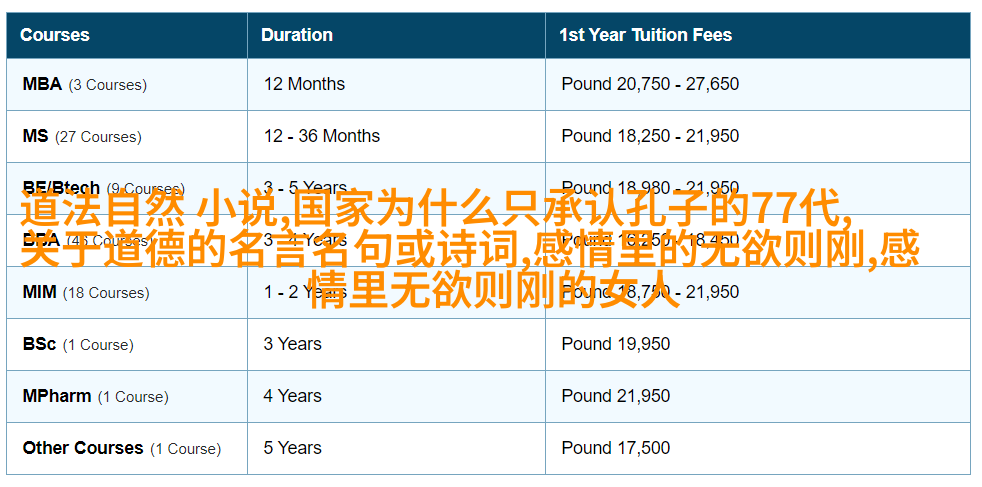Click the Pound 17,500 fee cell

click(x=616, y=448)
